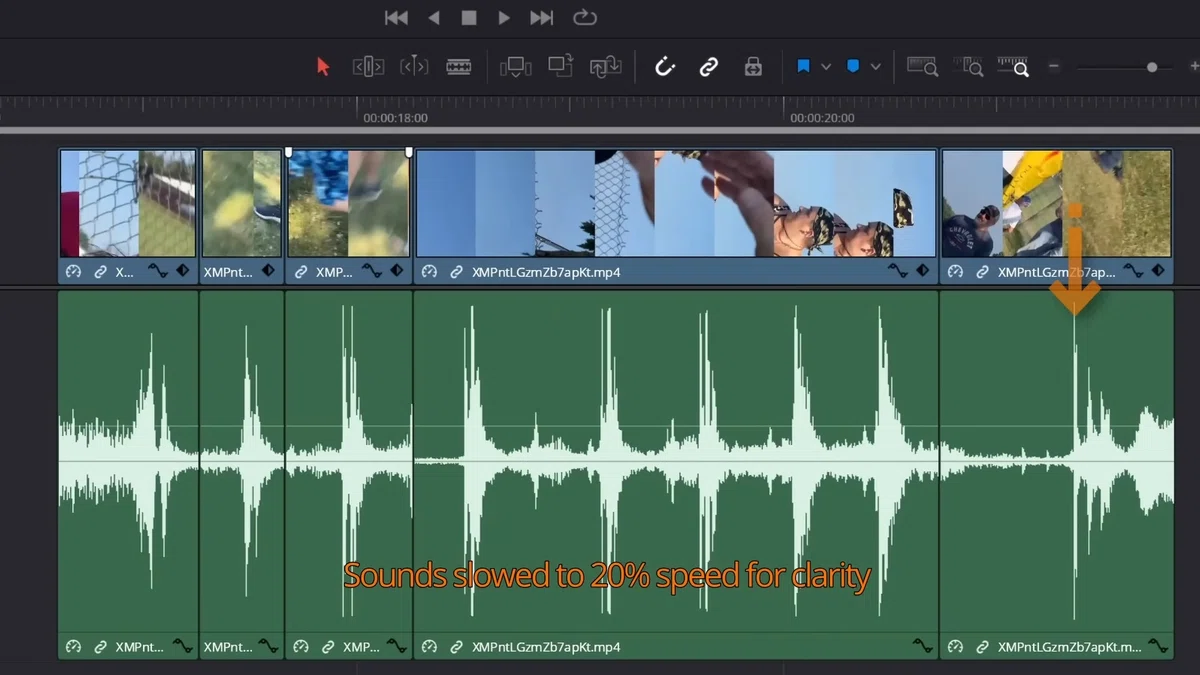Click keyframe diamond on video clip XMPntLGzmZb7ap...

point(1158,271)
